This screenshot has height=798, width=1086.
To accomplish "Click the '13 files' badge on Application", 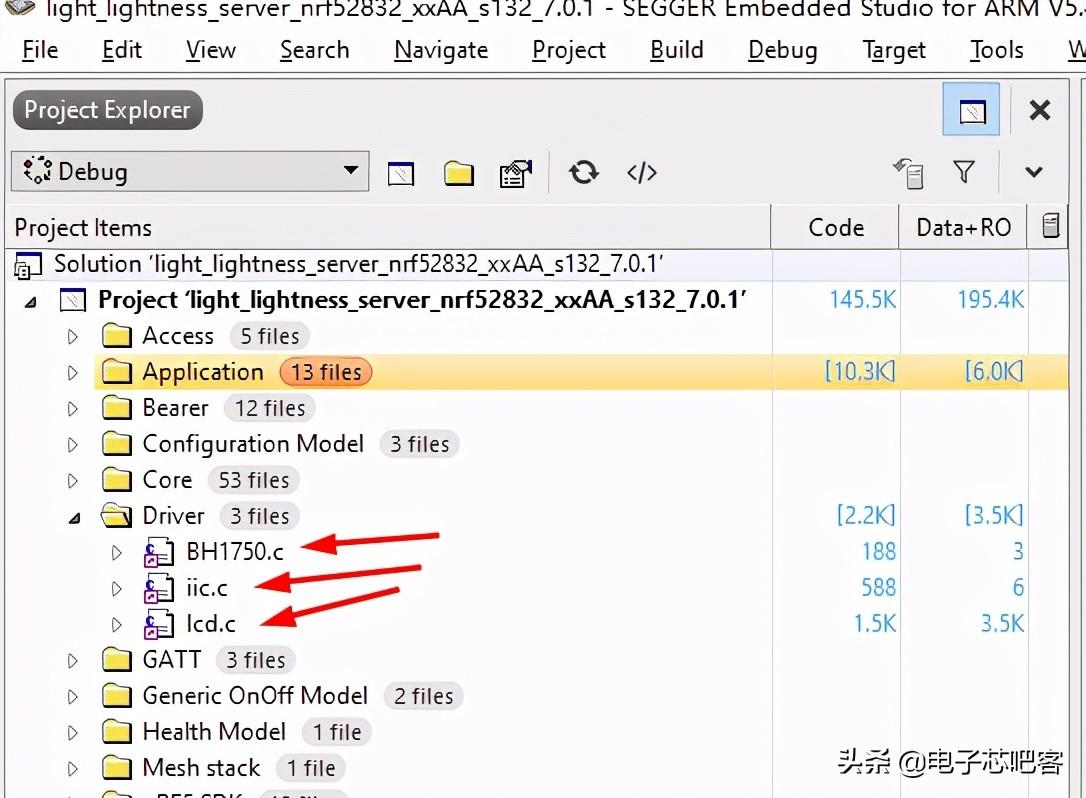I will point(326,372).
